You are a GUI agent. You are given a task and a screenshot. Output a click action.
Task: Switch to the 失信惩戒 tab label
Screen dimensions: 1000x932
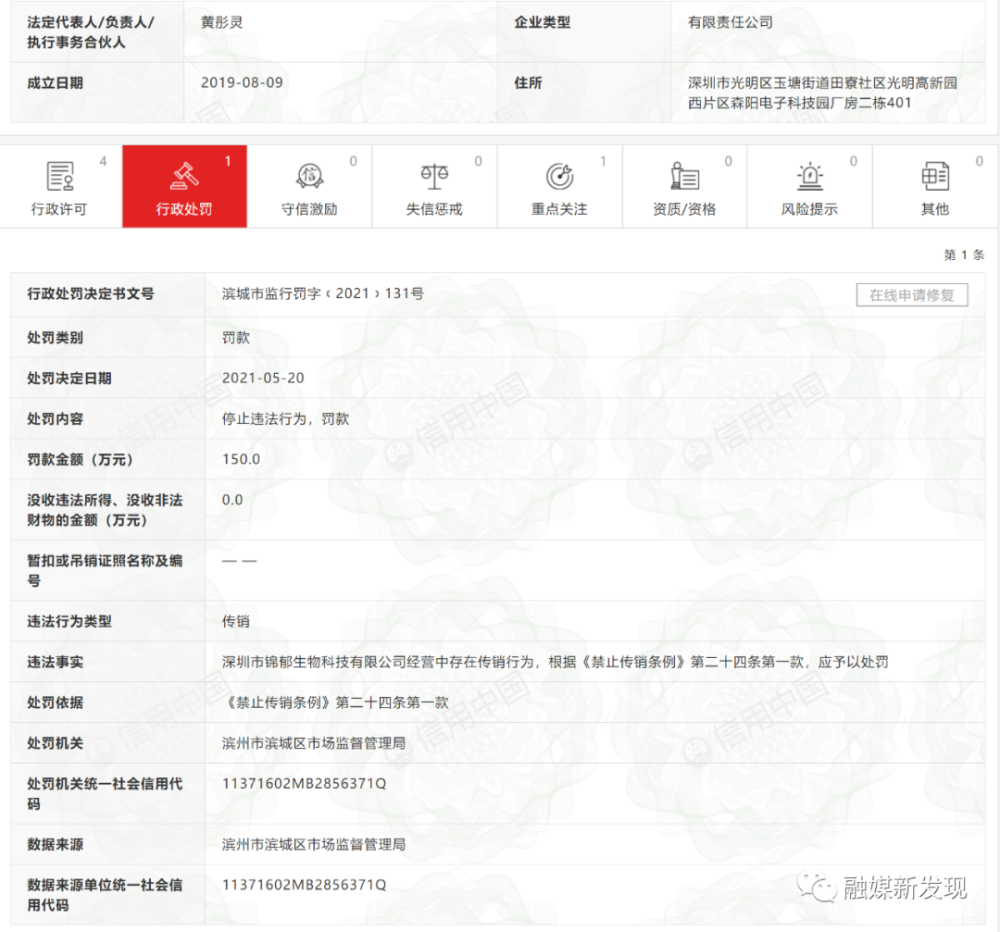[x=434, y=209]
